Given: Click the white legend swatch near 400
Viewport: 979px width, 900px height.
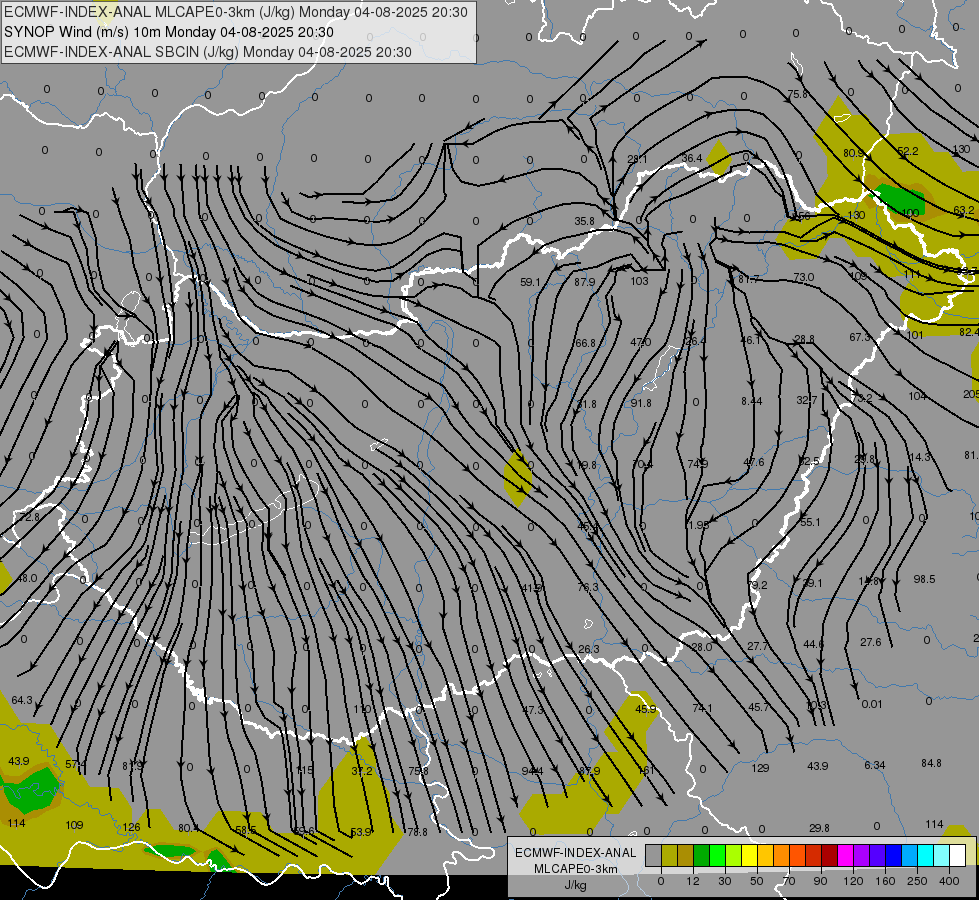Looking at the screenshot, I should [958, 855].
